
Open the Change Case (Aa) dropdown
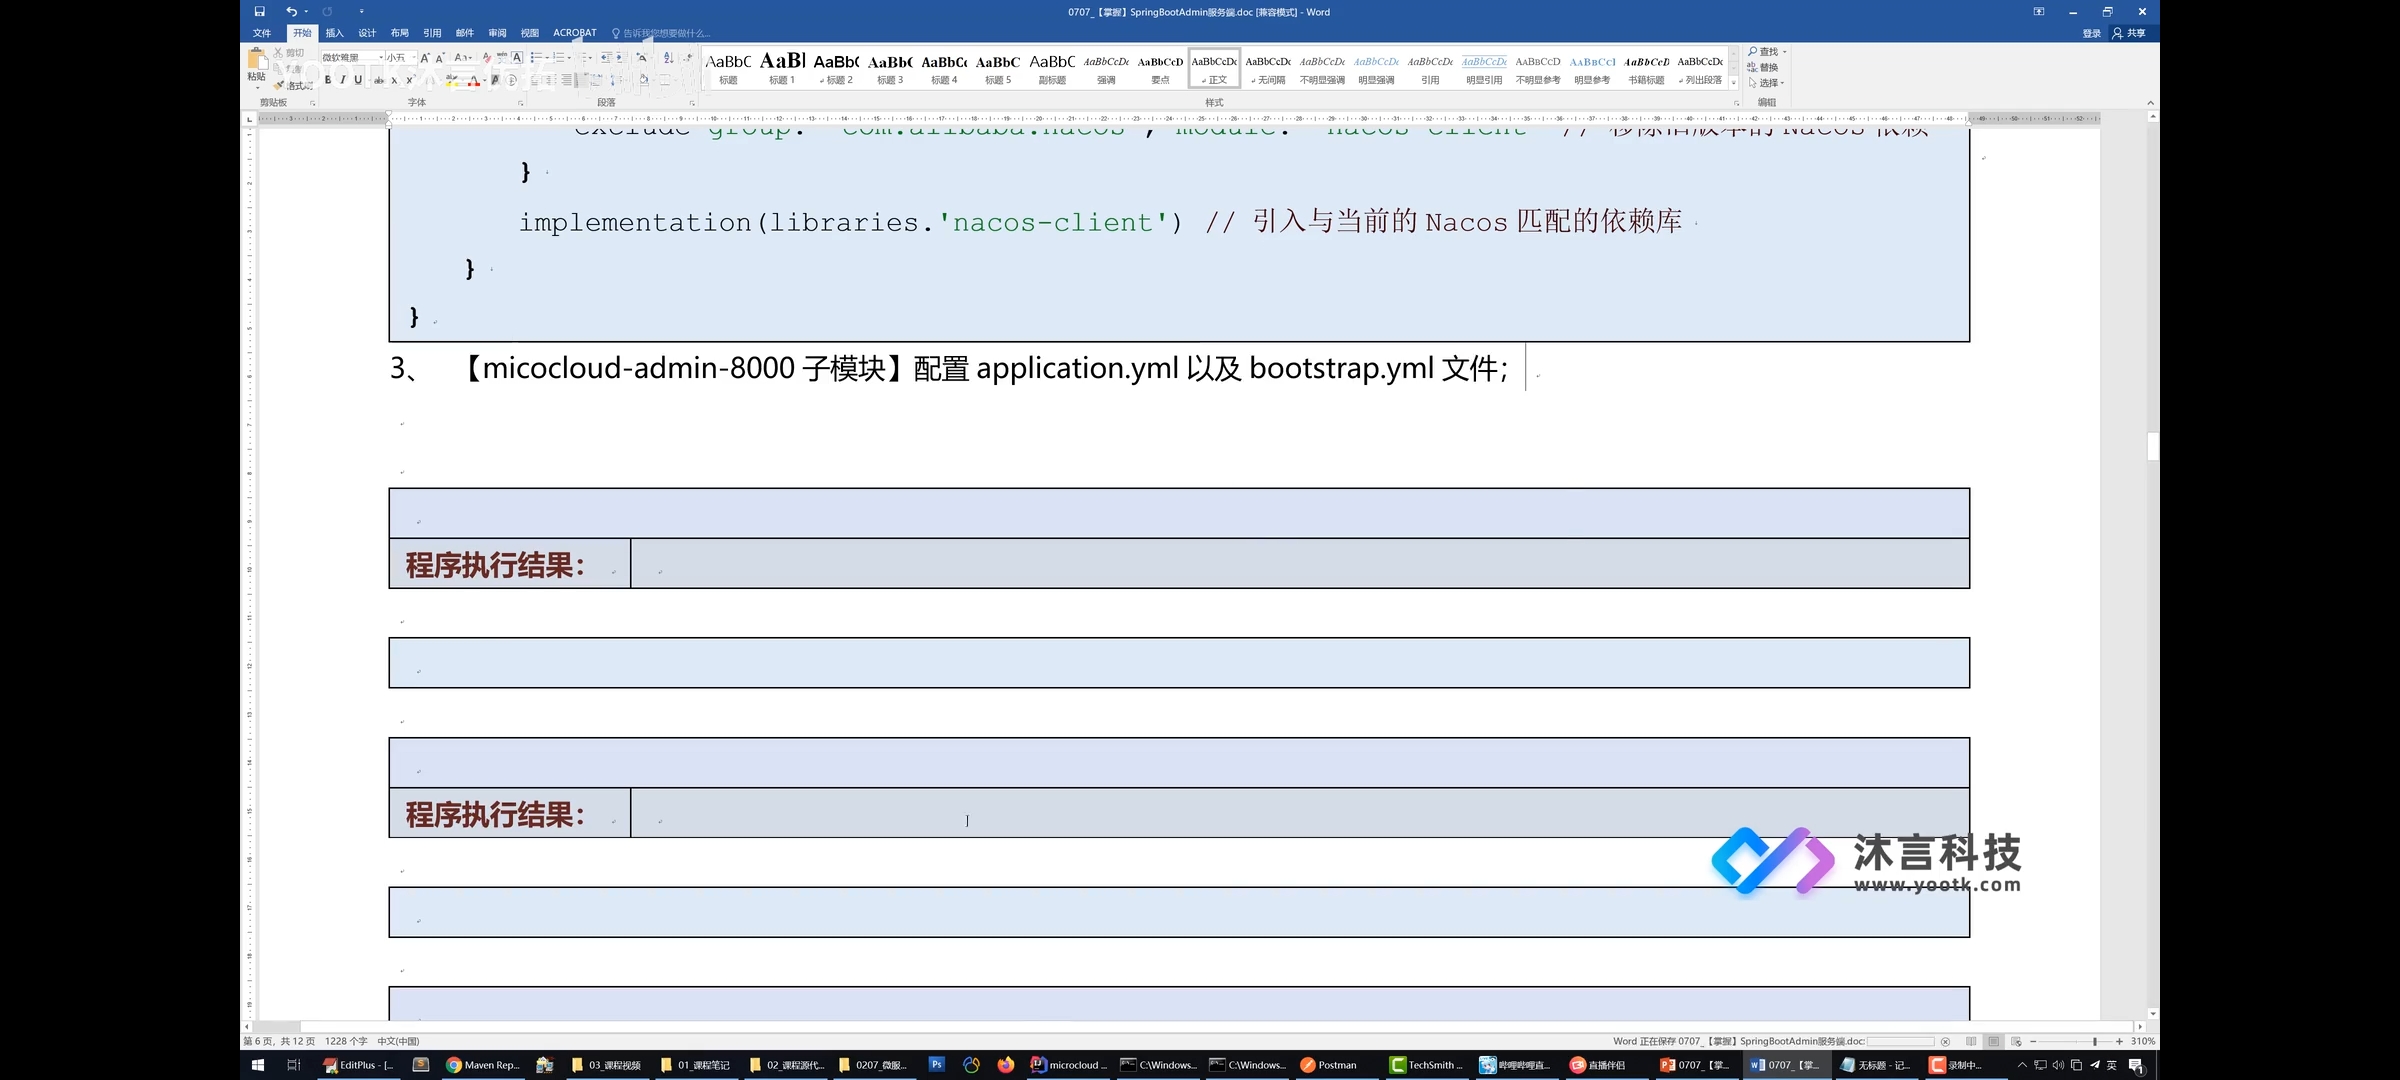click(x=464, y=58)
